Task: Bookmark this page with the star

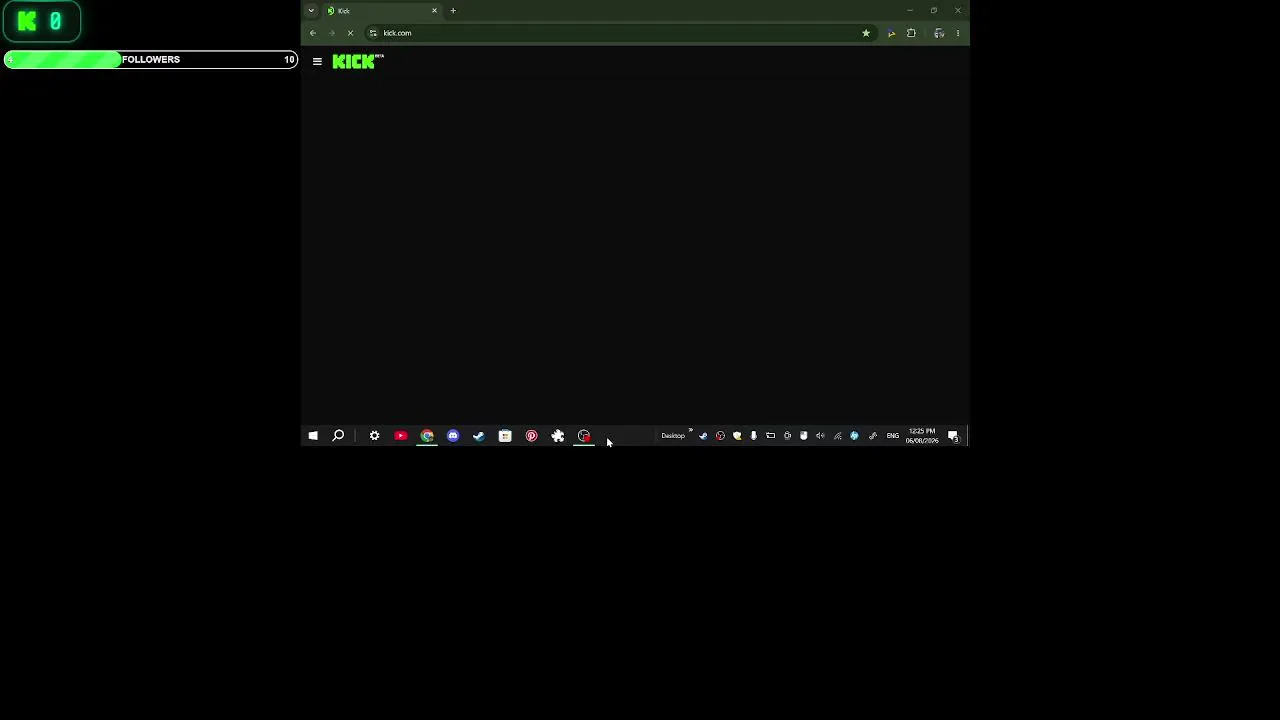Action: [x=866, y=33]
